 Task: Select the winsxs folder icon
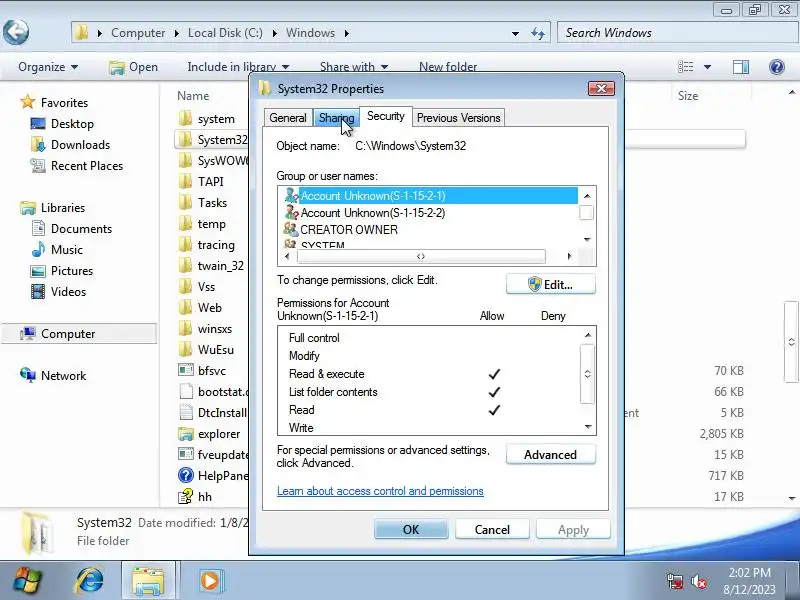click(x=186, y=329)
